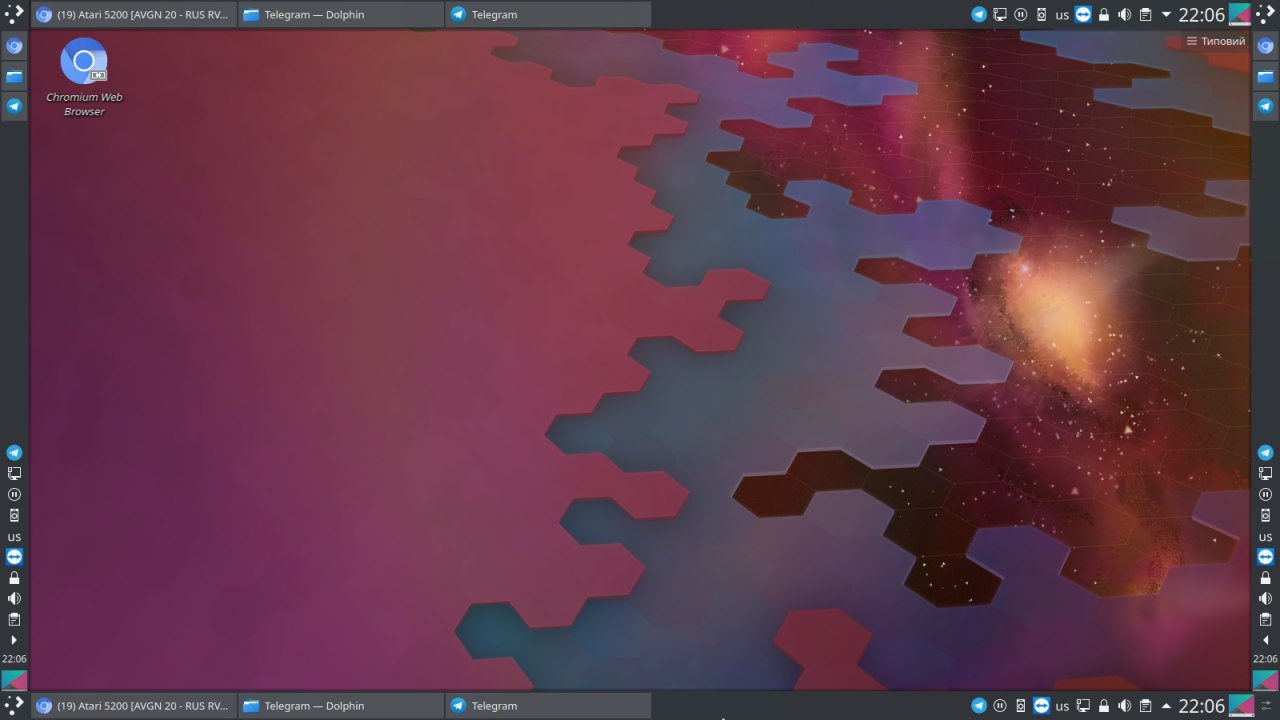Open application launcher in the top-left corner
The image size is (1280, 720).
[14, 14]
